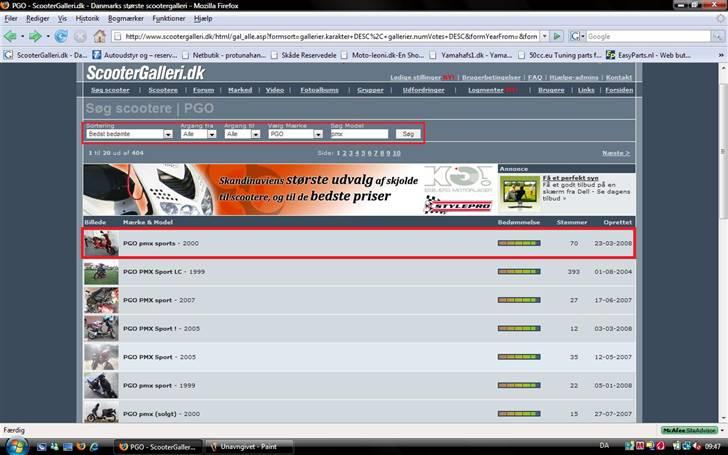Image resolution: width=728 pixels, height=455 pixels.
Task: Click the Søg Model text field
Action: point(359,134)
